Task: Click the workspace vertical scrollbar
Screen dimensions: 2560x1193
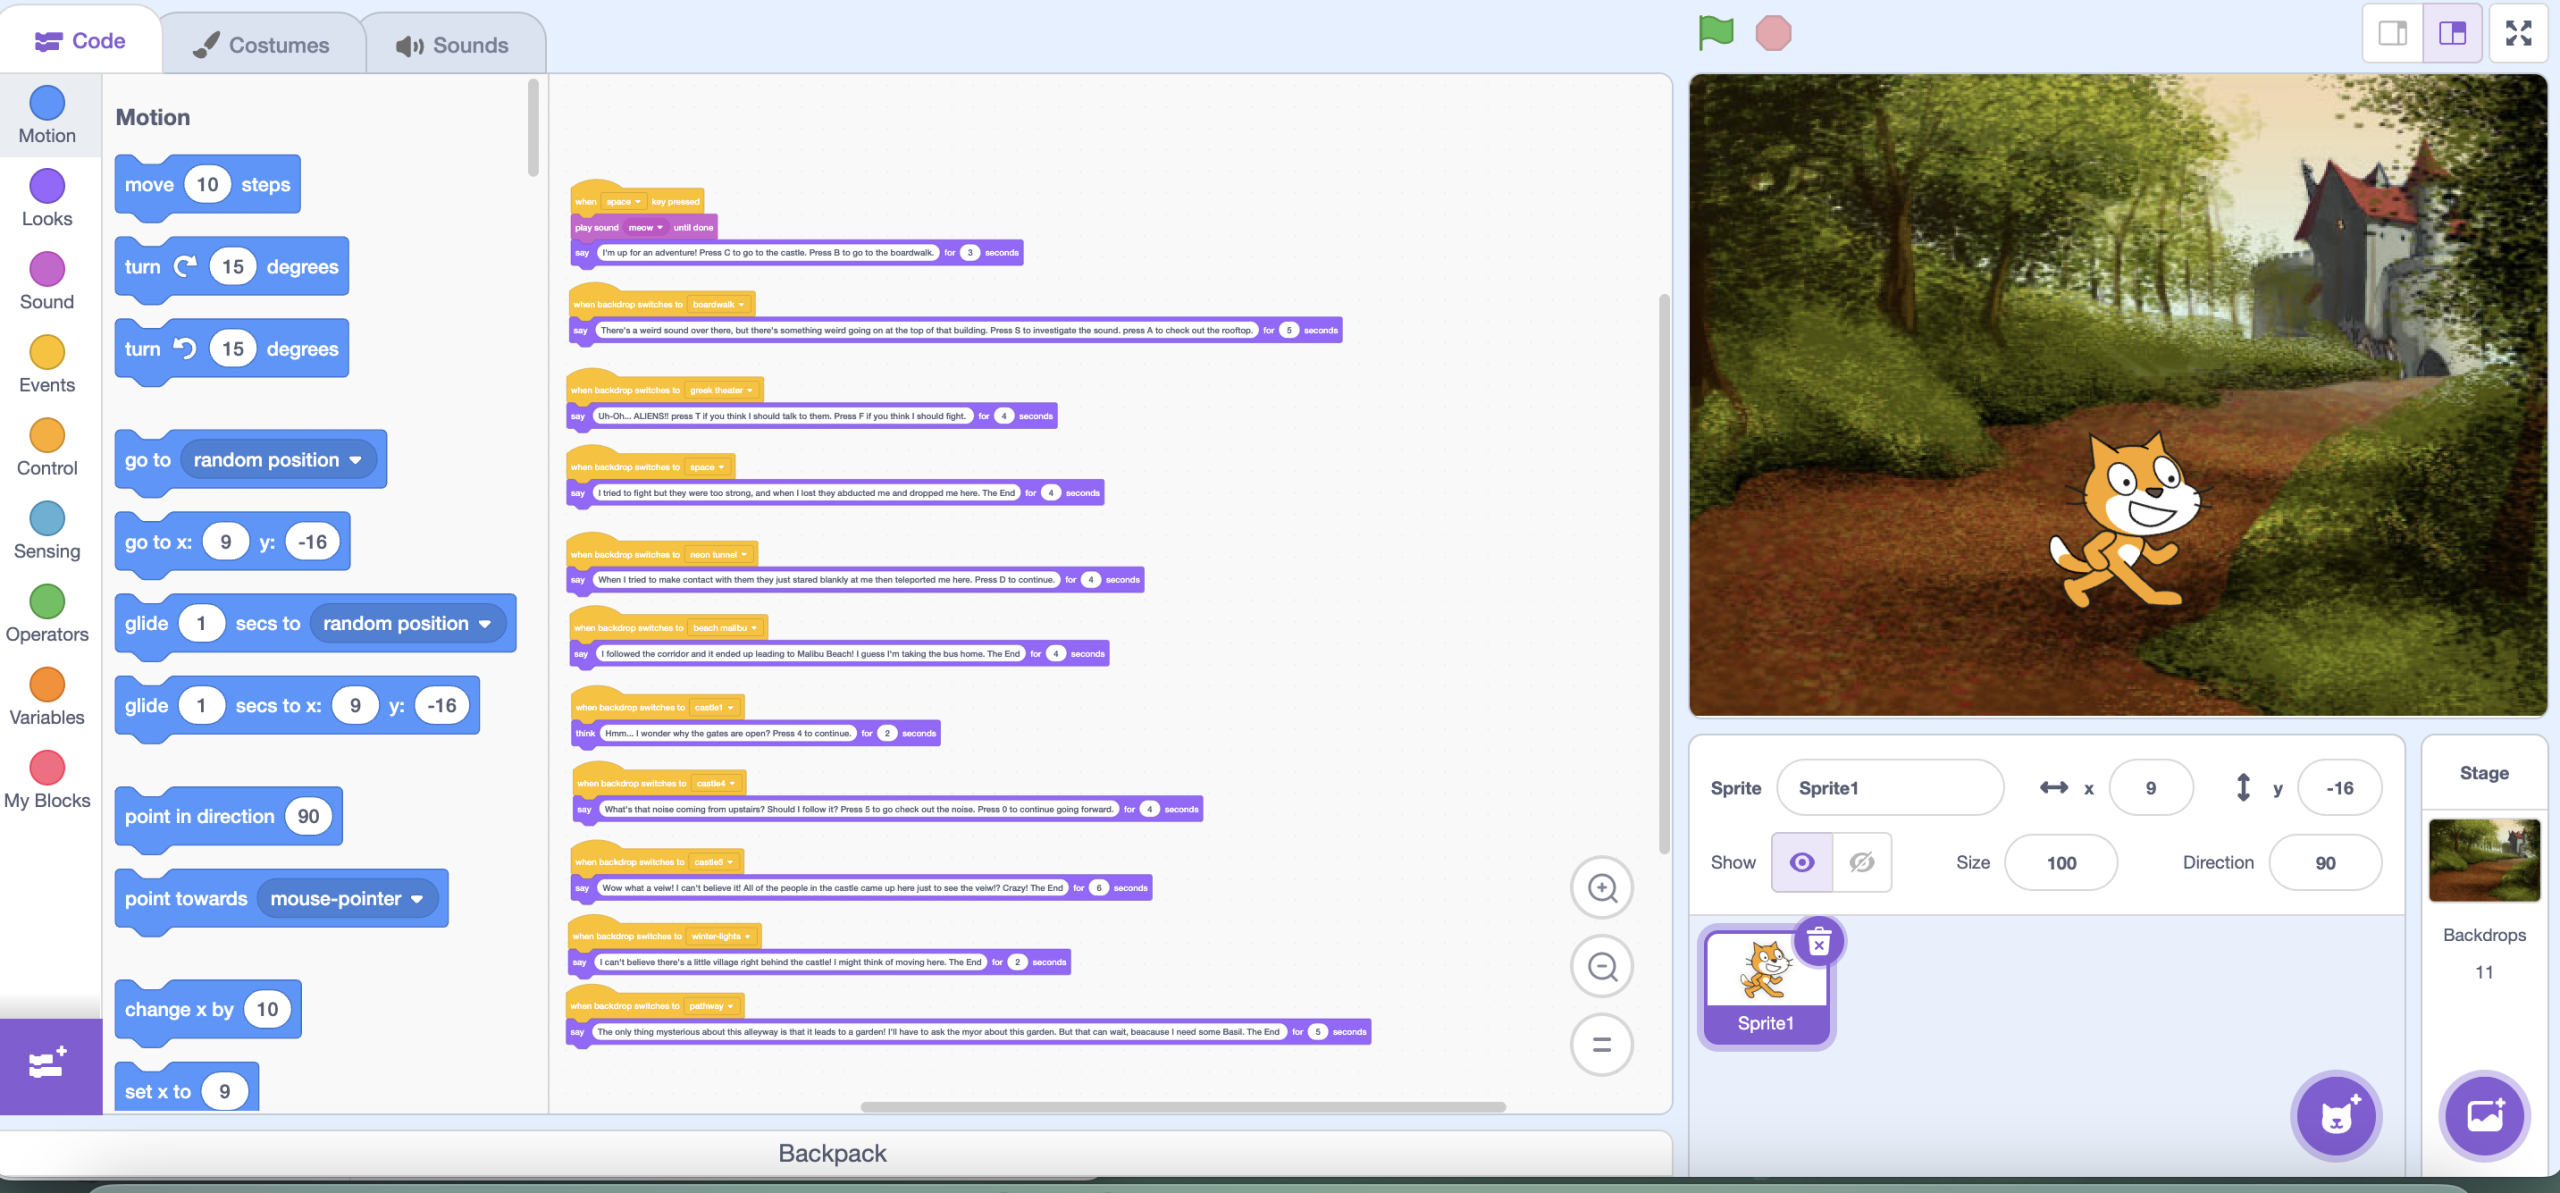Action: click(x=1663, y=574)
